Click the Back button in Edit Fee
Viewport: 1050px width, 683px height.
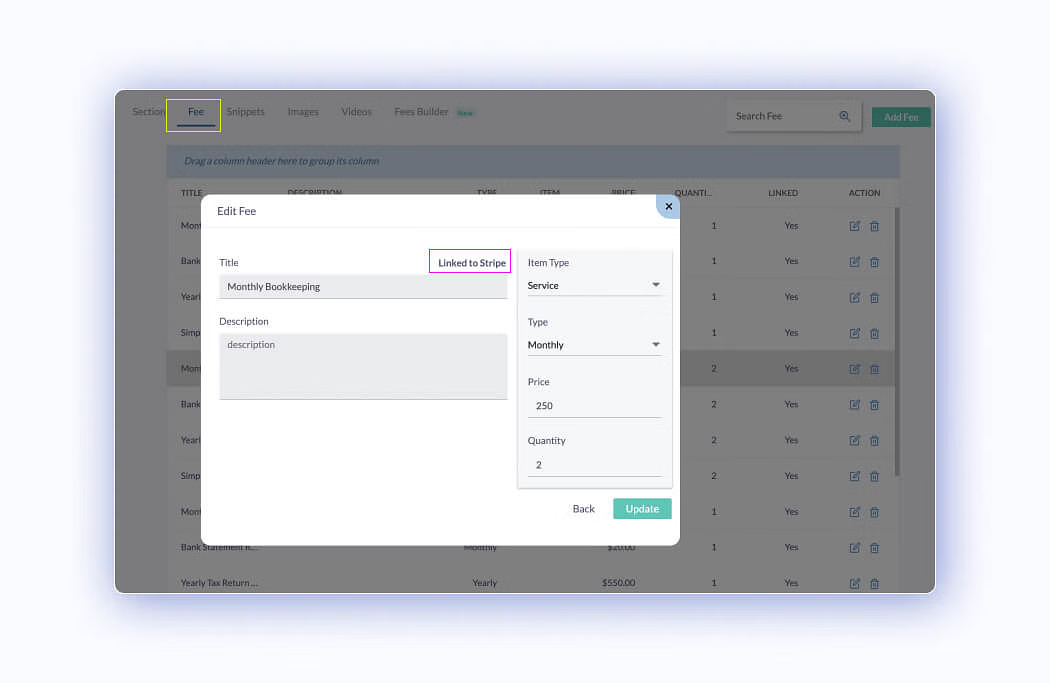click(x=583, y=509)
